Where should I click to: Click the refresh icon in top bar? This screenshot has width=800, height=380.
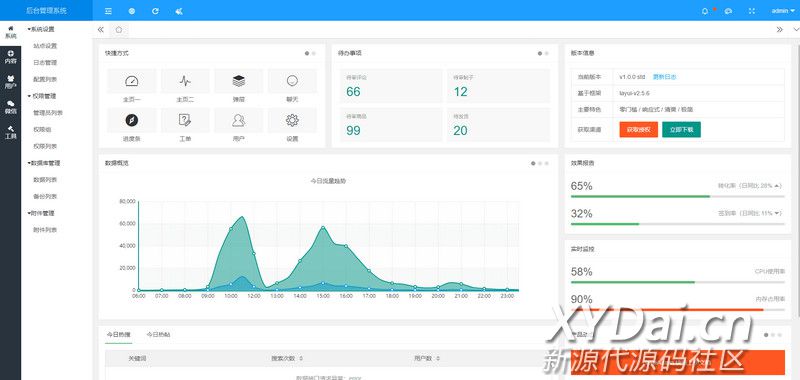[155, 11]
